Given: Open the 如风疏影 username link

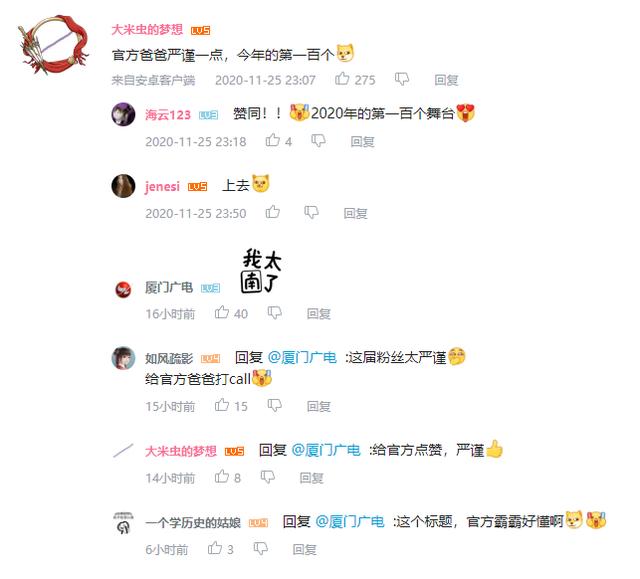Looking at the screenshot, I should pyautogui.click(x=169, y=358).
